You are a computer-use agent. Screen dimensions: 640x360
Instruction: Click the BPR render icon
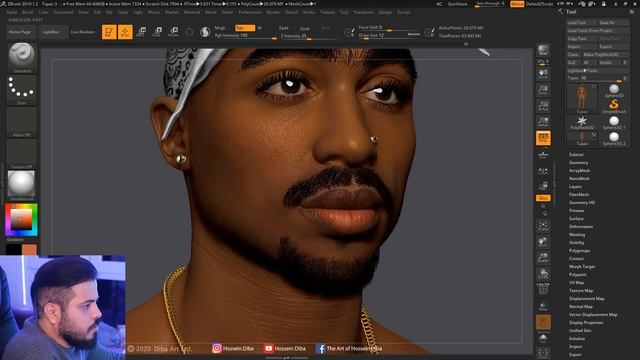click(x=543, y=51)
